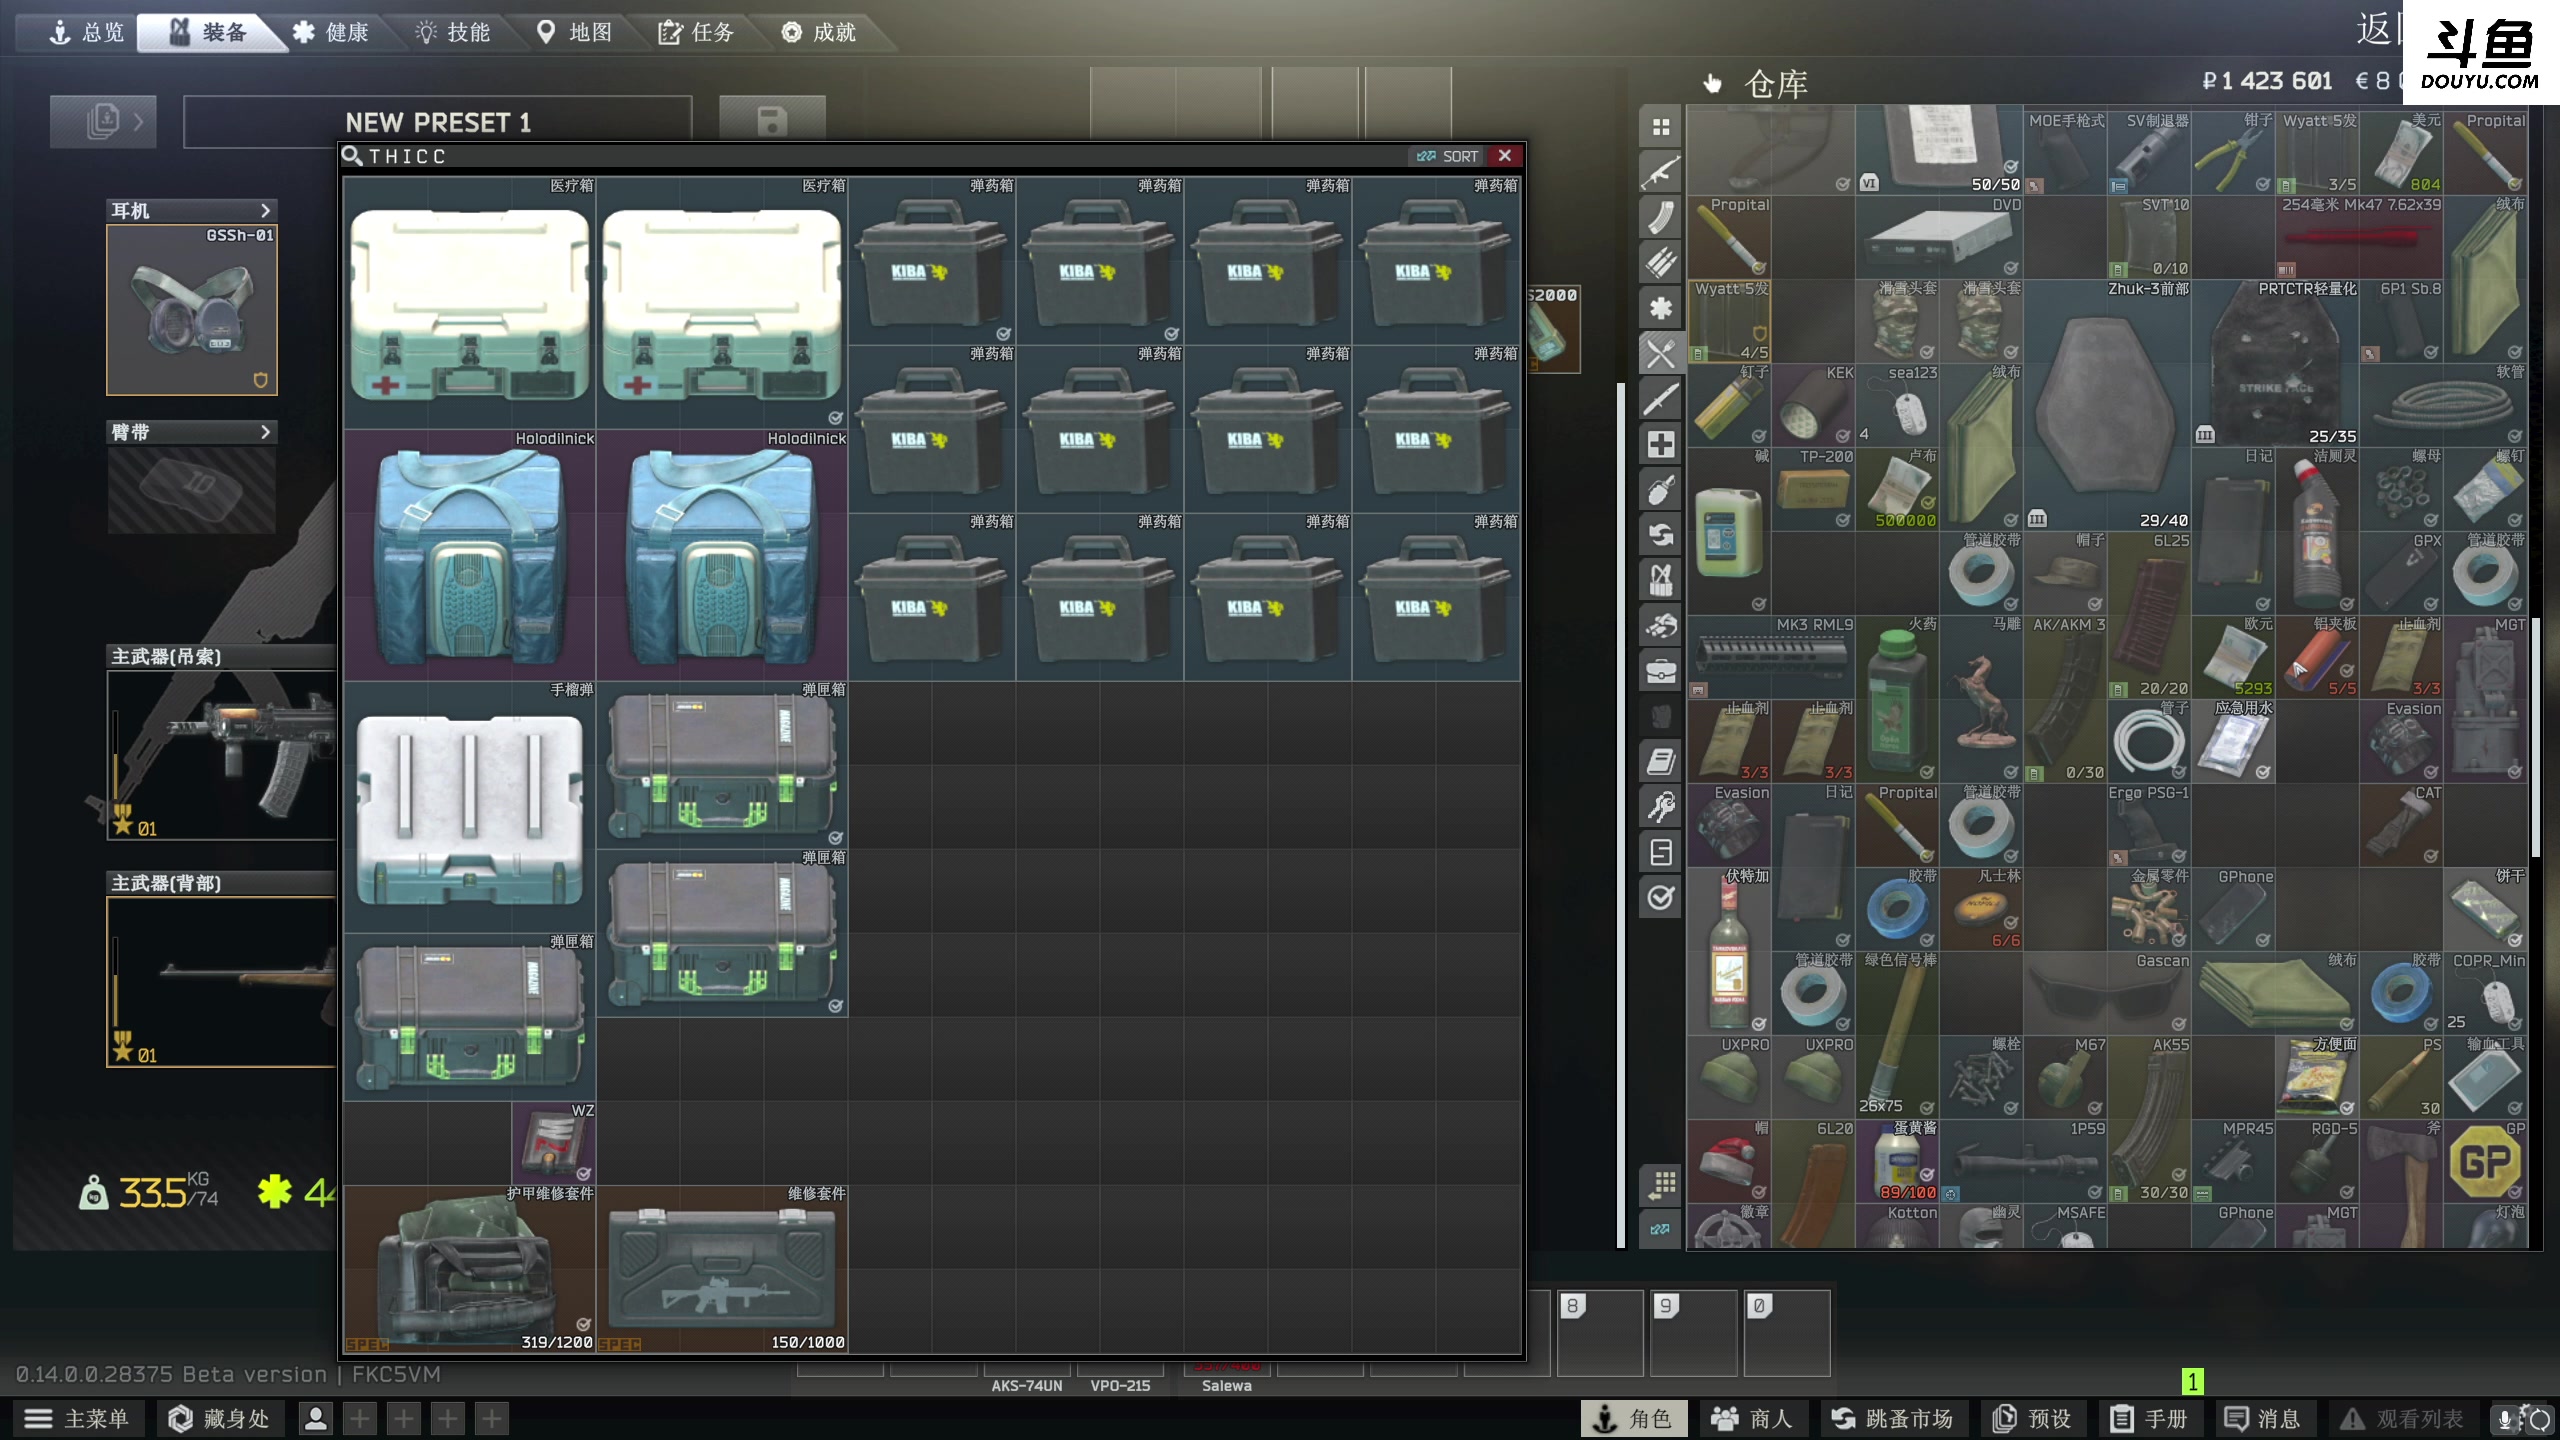Select the GP coin item in stash
Image resolution: width=2560 pixels, height=1440 pixels.
pos(2485,1161)
